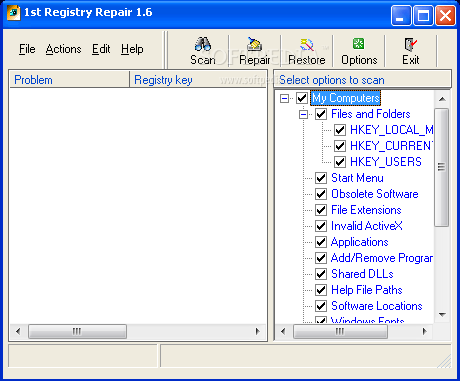Click the Select options to scan header
Screen dimensions: 460x381
(362, 80)
